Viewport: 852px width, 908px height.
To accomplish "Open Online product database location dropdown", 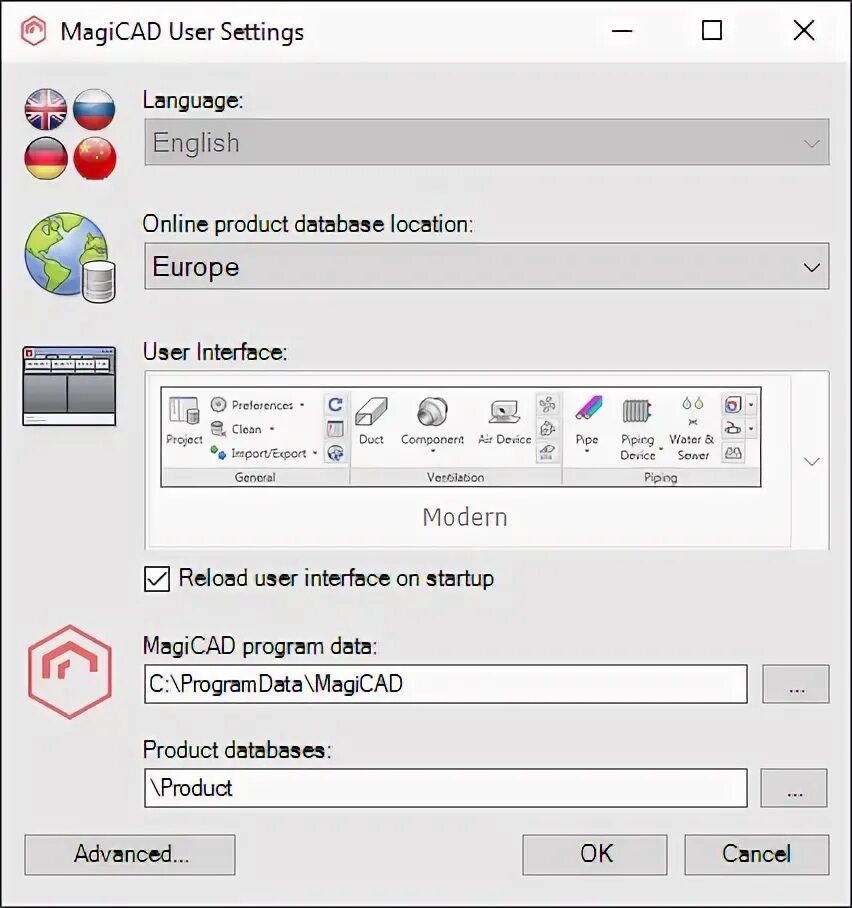I will [x=487, y=266].
